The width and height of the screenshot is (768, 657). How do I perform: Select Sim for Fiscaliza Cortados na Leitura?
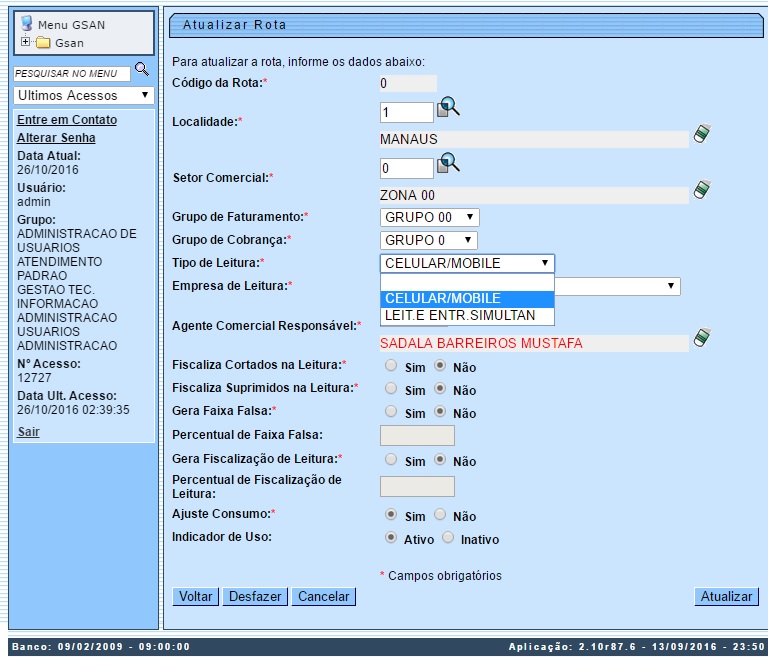392,365
